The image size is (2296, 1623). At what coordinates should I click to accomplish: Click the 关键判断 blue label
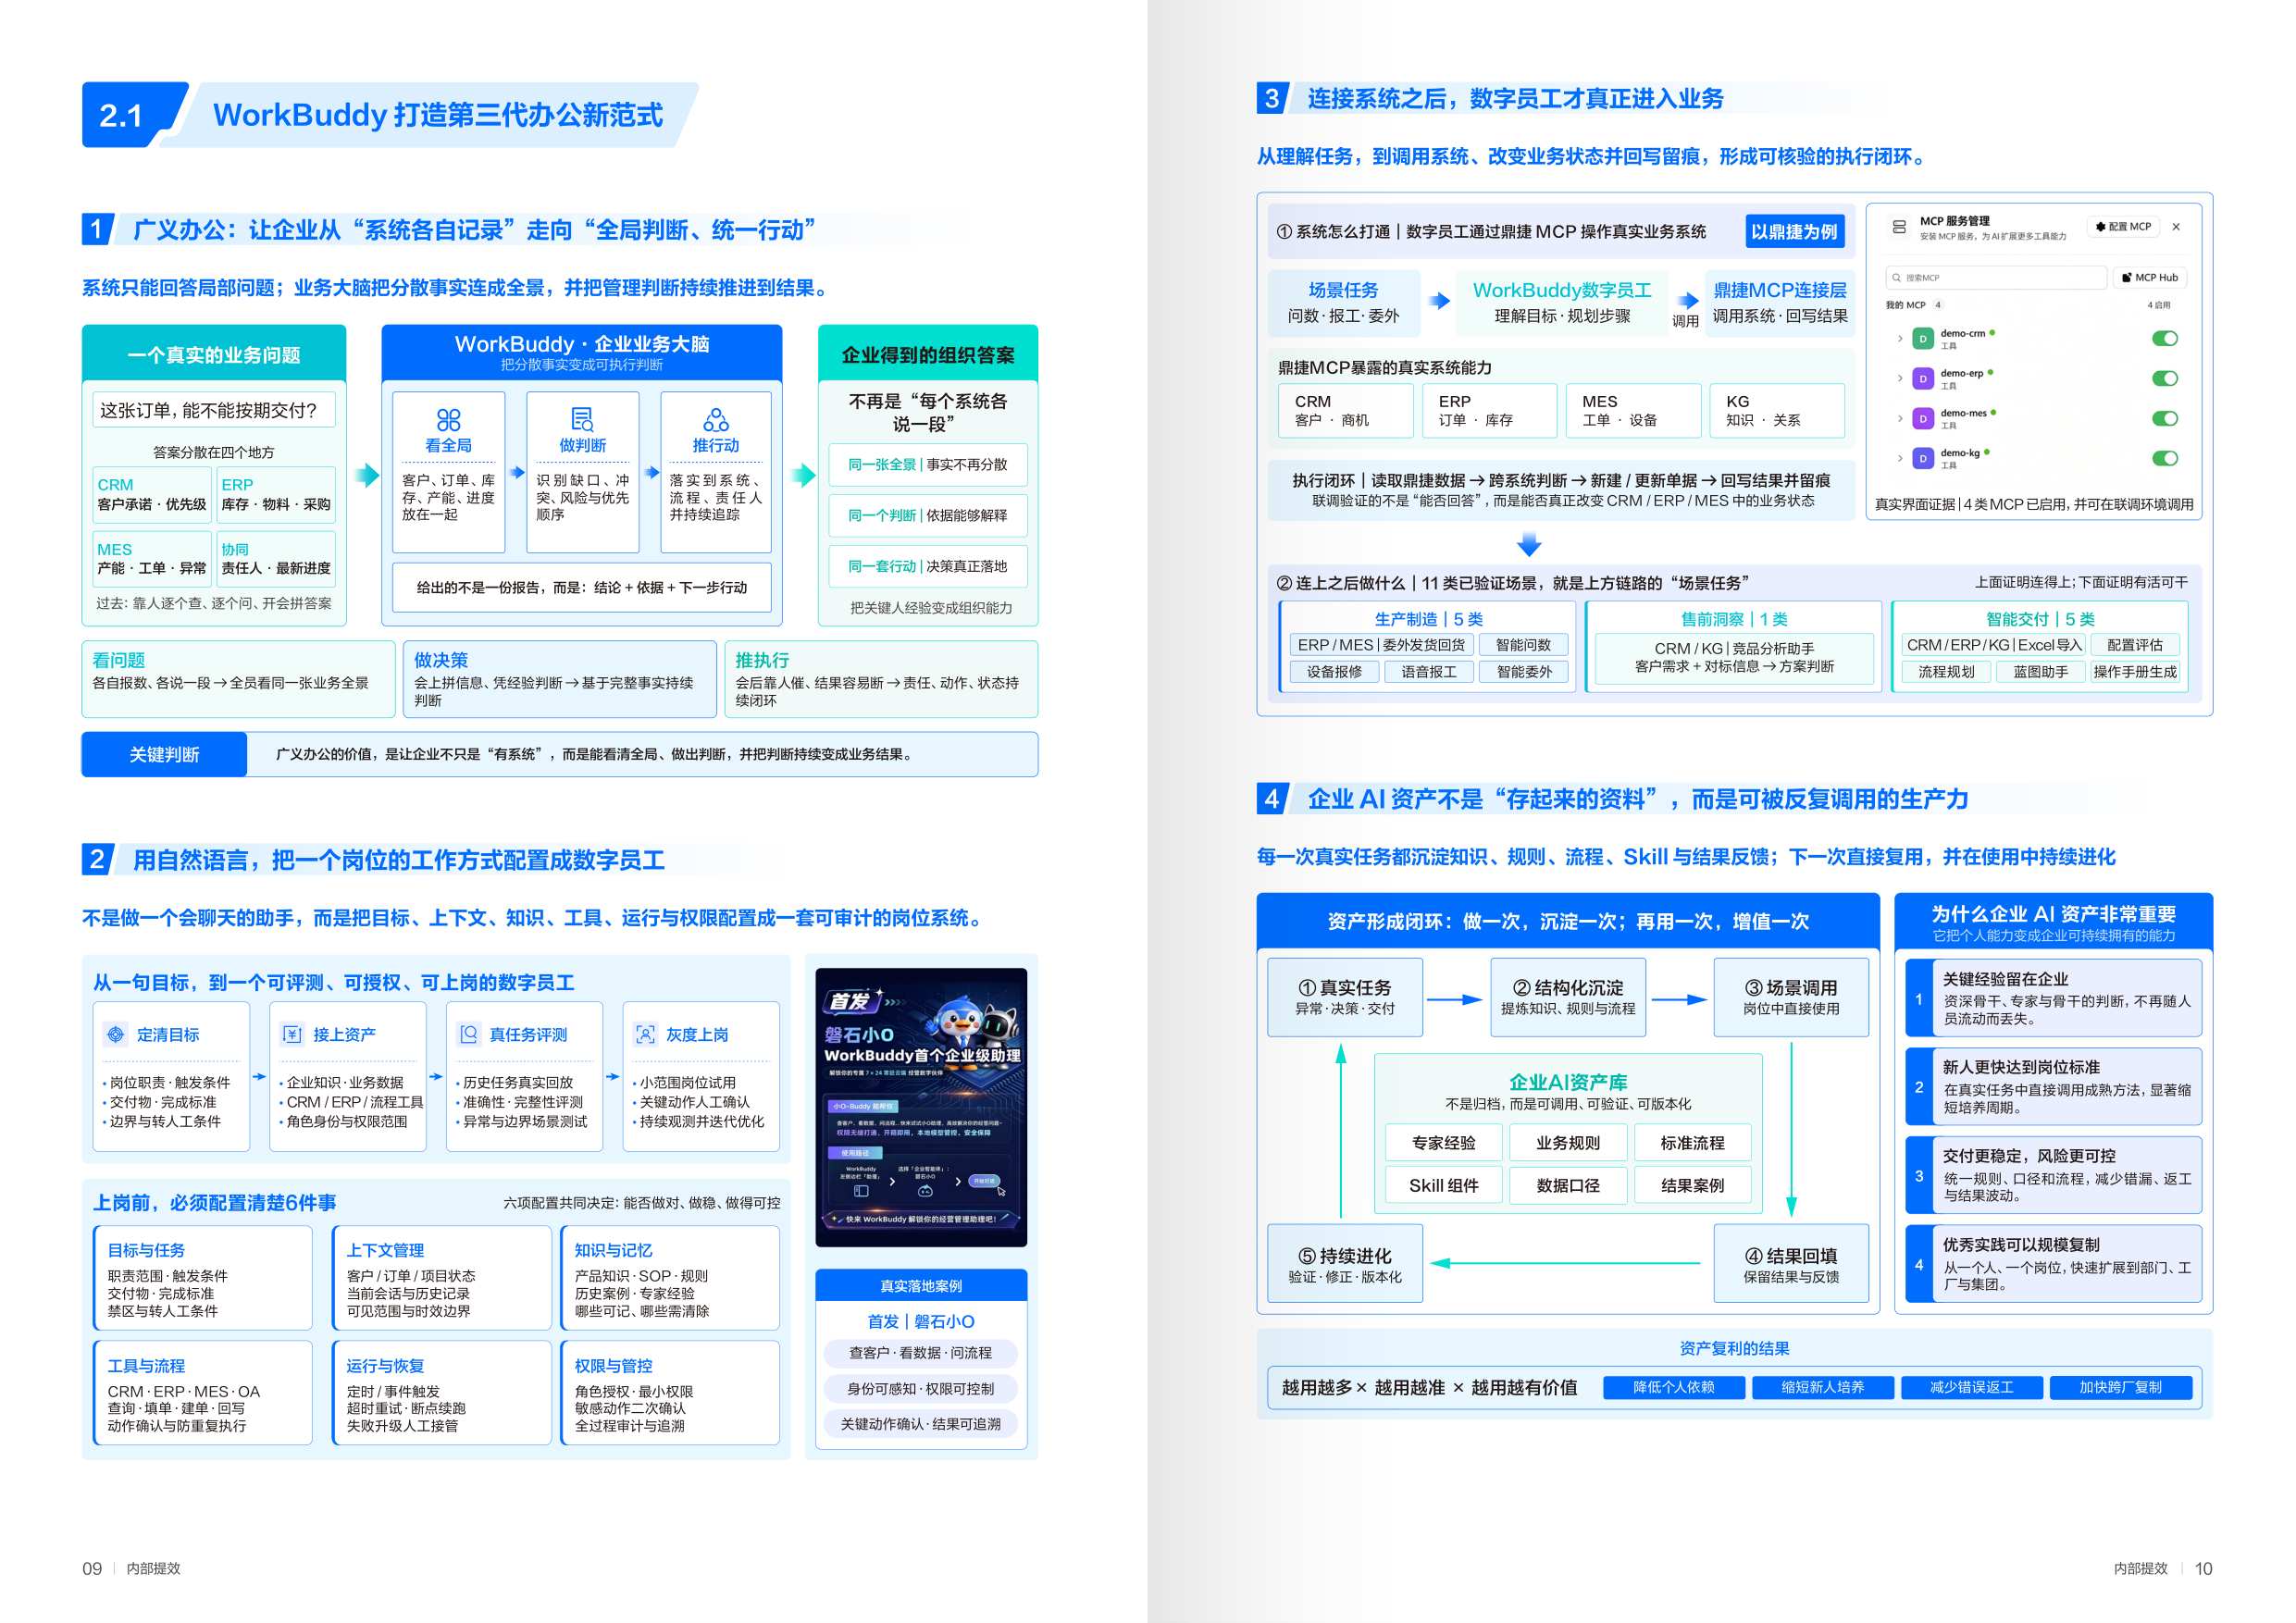click(164, 754)
